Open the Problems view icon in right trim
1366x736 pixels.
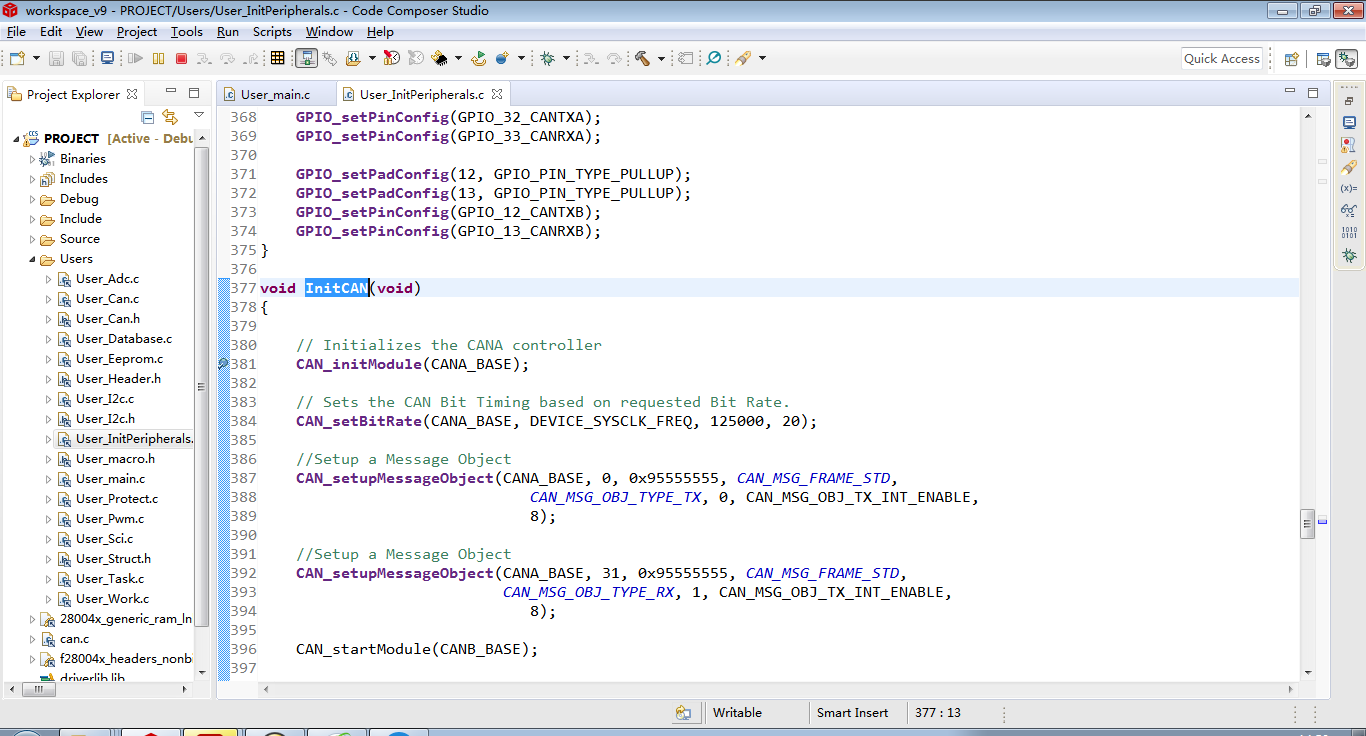click(x=1349, y=144)
